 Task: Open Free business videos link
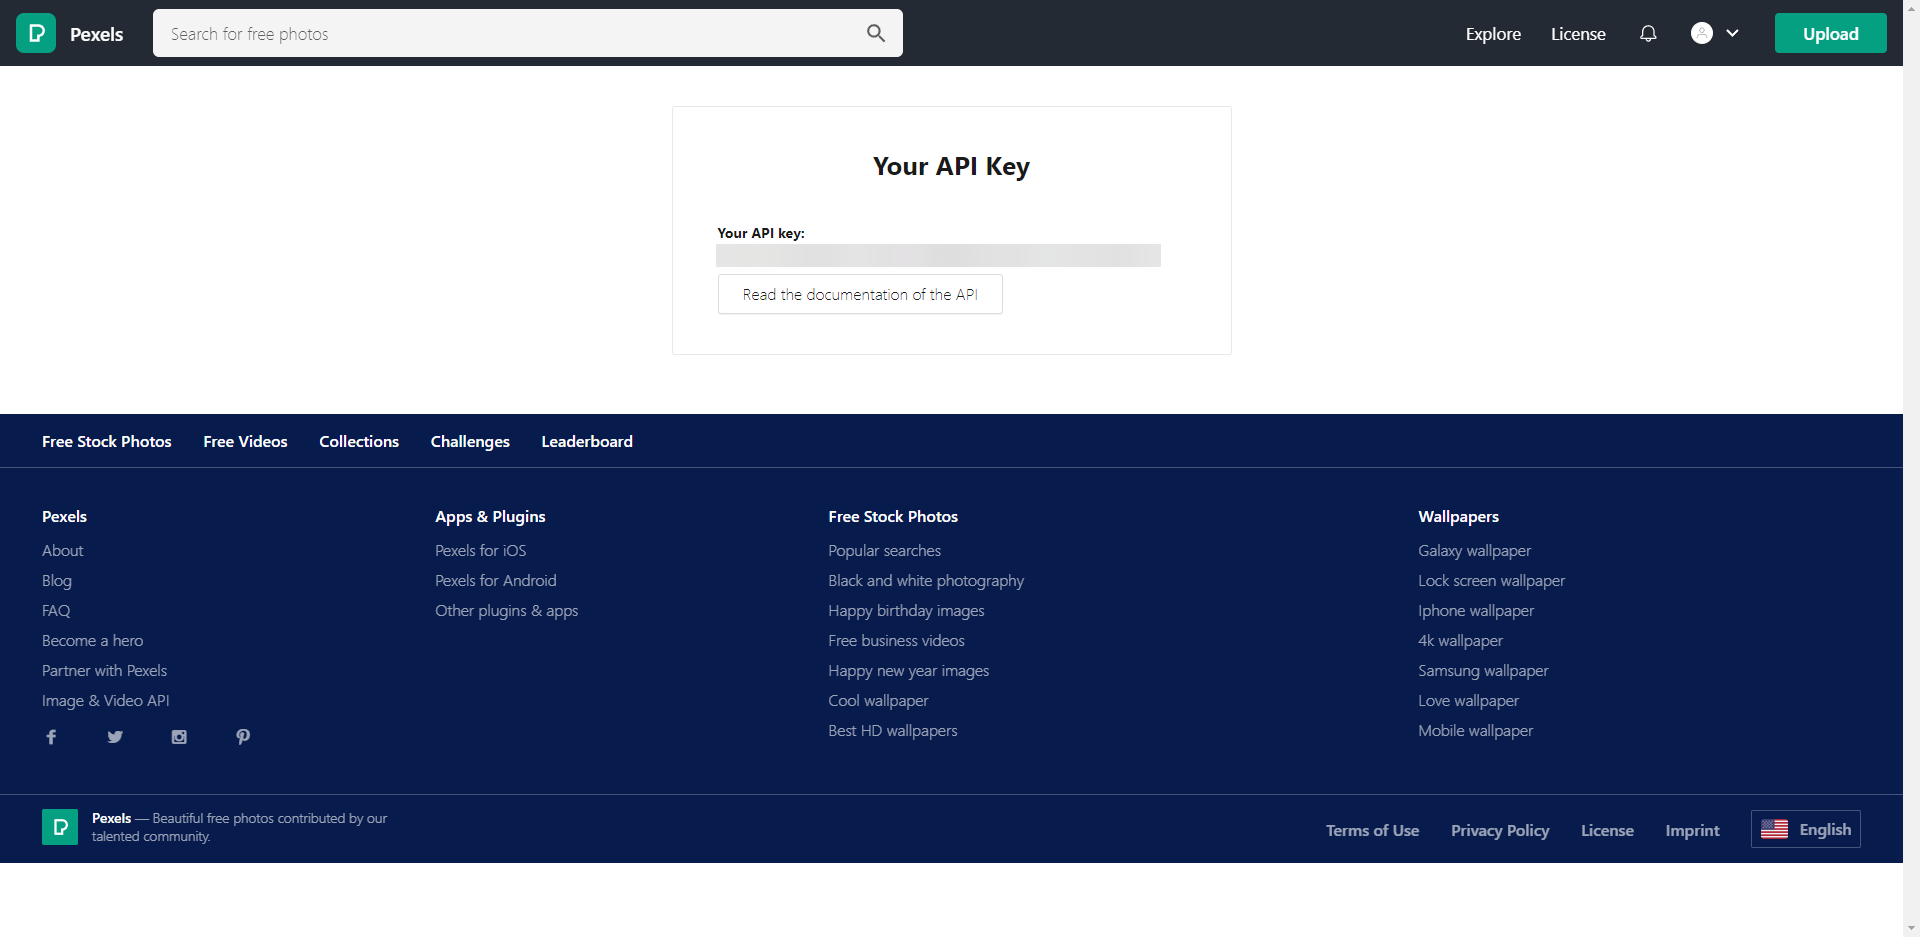[897, 640]
